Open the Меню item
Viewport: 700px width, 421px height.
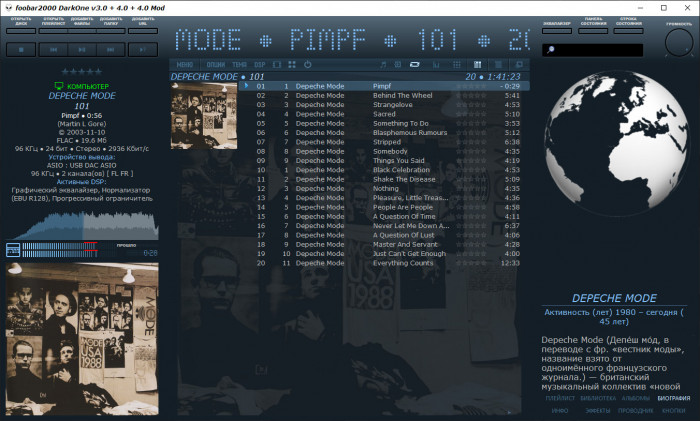[184, 65]
